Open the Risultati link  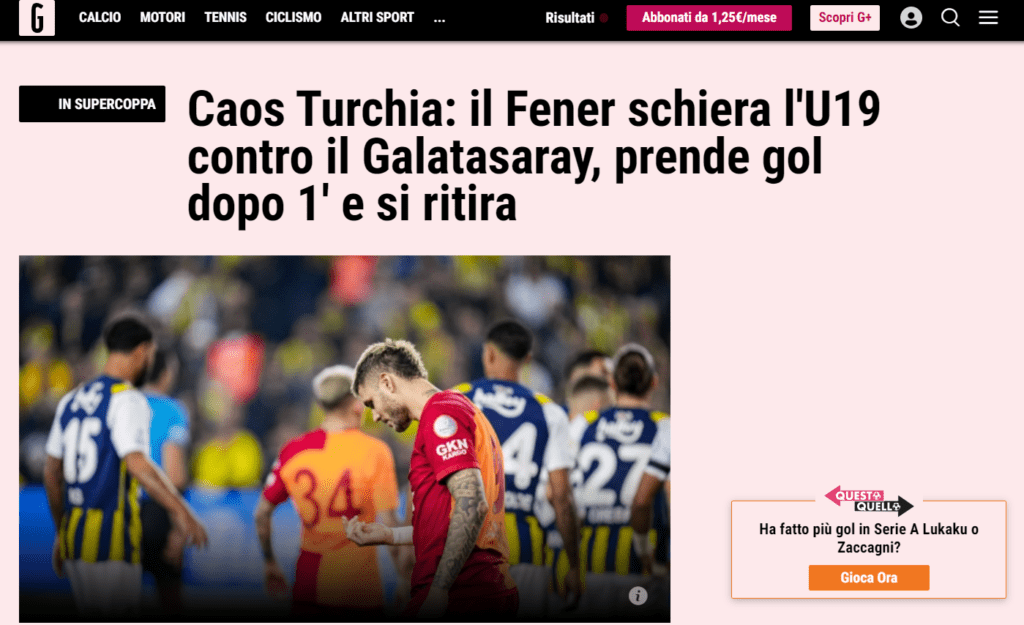pyautogui.click(x=569, y=18)
